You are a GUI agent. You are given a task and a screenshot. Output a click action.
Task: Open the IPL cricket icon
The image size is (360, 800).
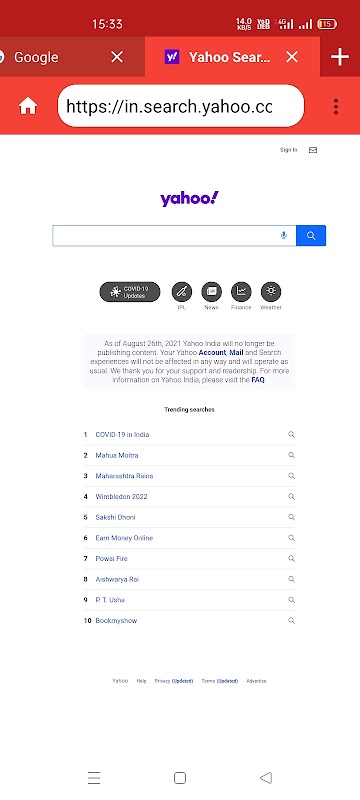pos(182,291)
